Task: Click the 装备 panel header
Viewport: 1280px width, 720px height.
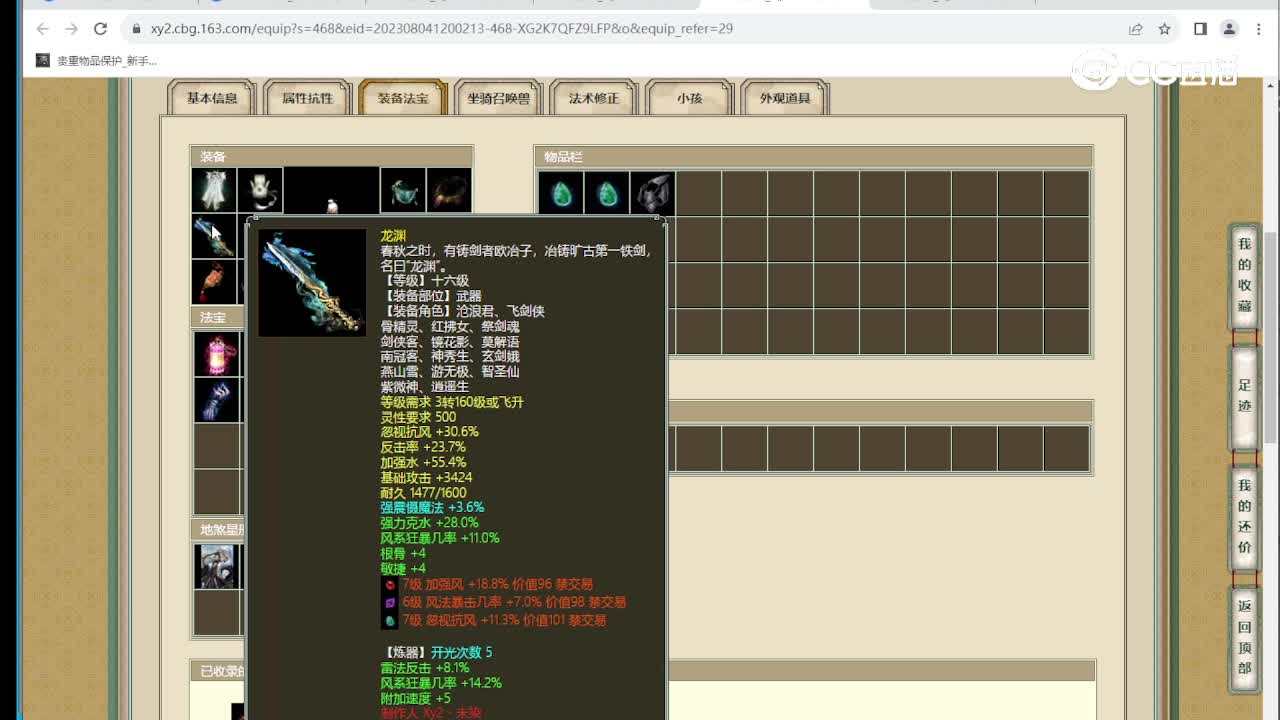Action: coord(331,156)
